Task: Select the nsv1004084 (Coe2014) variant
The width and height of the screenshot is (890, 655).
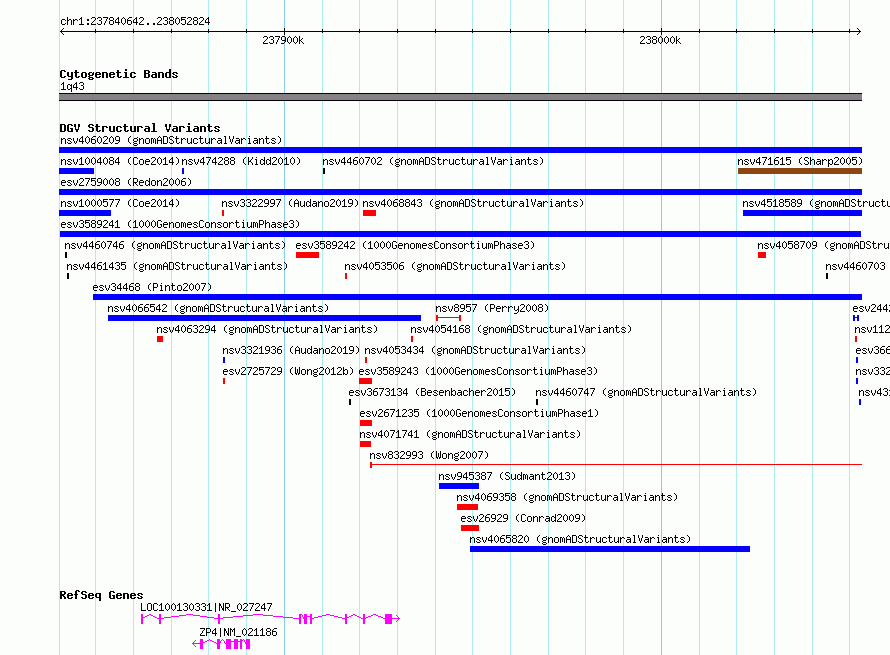Action: tap(120, 161)
